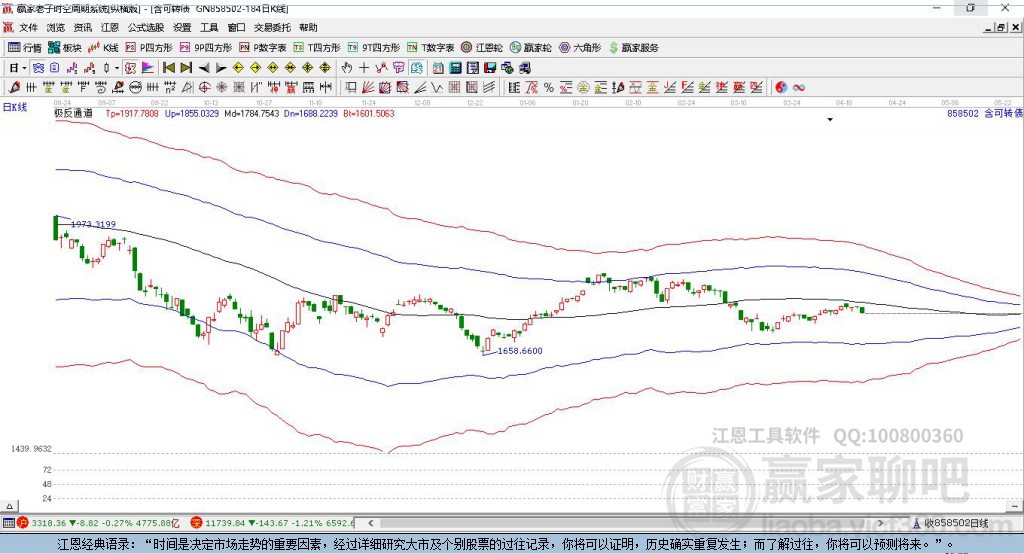Open the 赢家轮 wheel tool
Screen dimensions: 1024x554
click(530, 48)
